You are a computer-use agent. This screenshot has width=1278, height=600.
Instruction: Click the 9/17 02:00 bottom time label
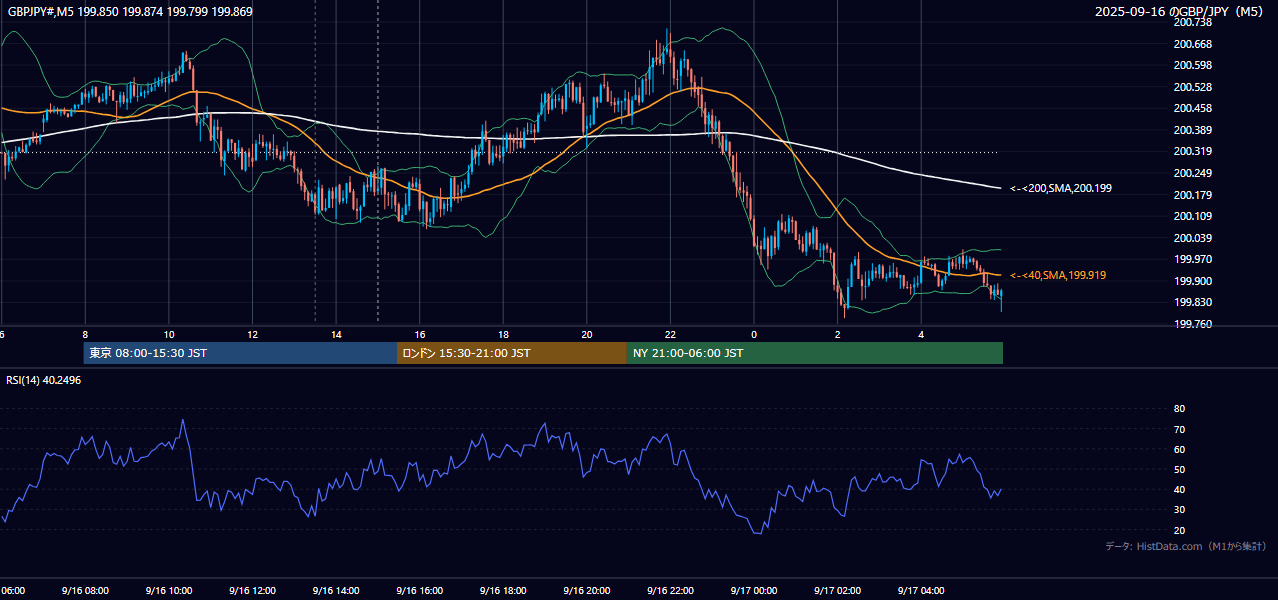pos(837,591)
